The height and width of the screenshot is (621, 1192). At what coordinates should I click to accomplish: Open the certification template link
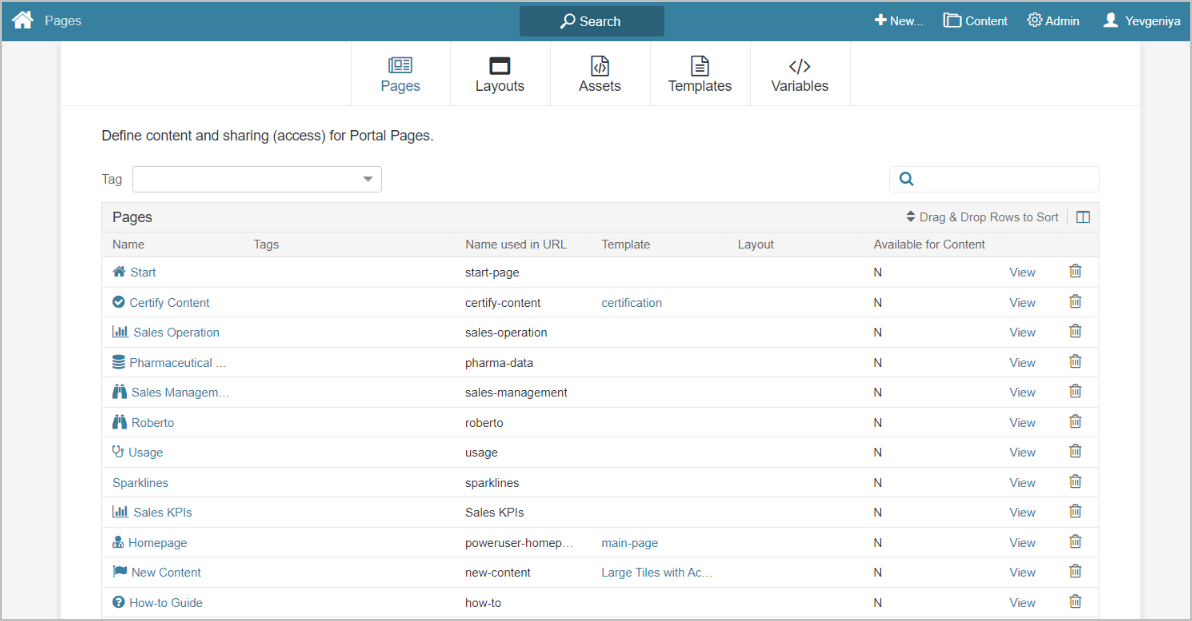(x=631, y=302)
